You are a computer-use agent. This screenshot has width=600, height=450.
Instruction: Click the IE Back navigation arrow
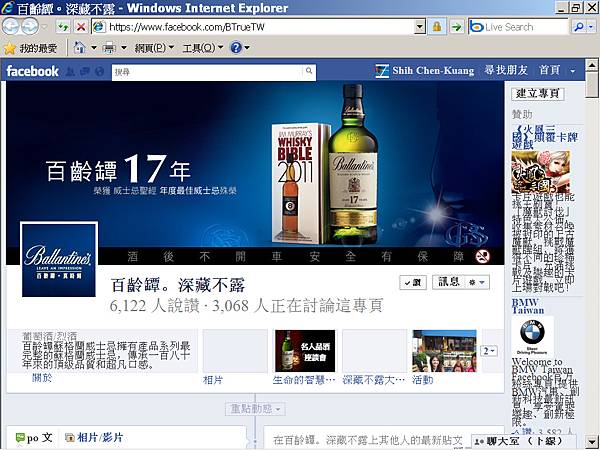coord(10,26)
